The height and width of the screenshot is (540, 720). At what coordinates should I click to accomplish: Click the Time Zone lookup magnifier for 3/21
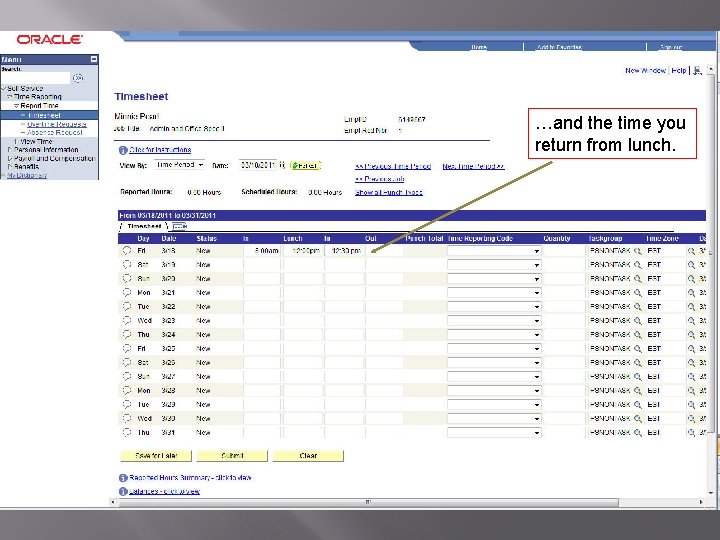(691, 293)
